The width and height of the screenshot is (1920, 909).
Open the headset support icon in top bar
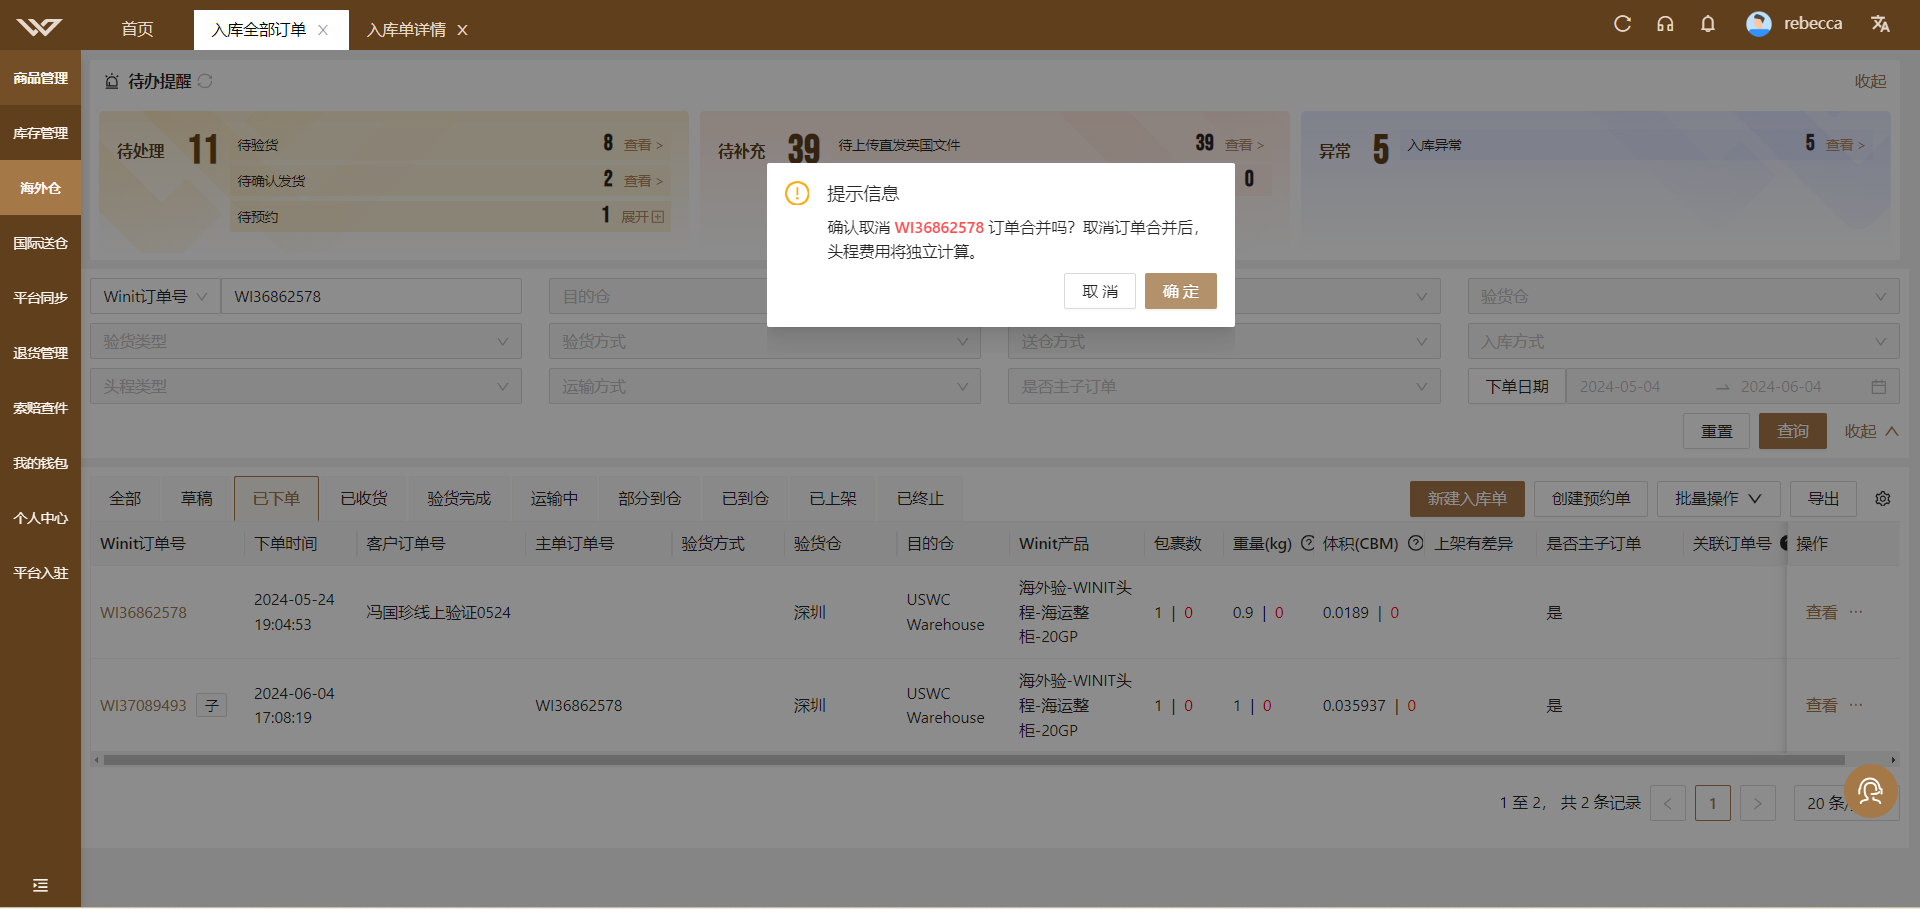pyautogui.click(x=1665, y=24)
